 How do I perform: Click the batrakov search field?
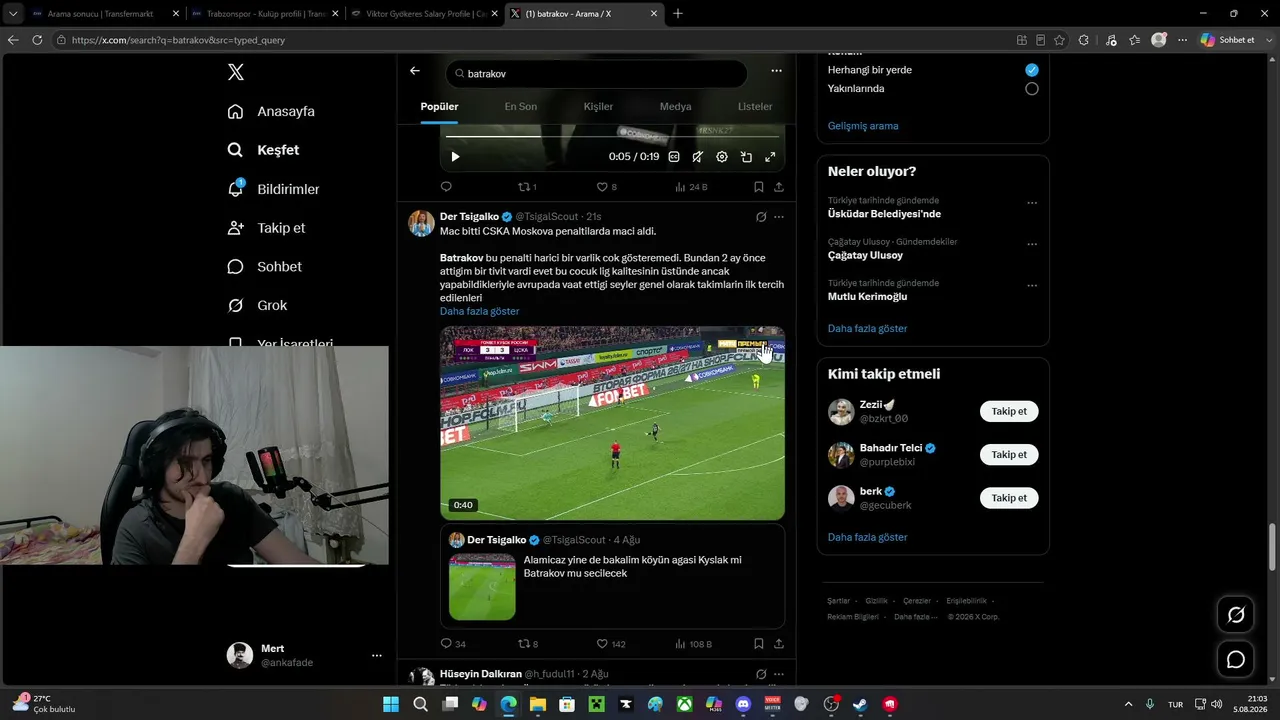596,73
